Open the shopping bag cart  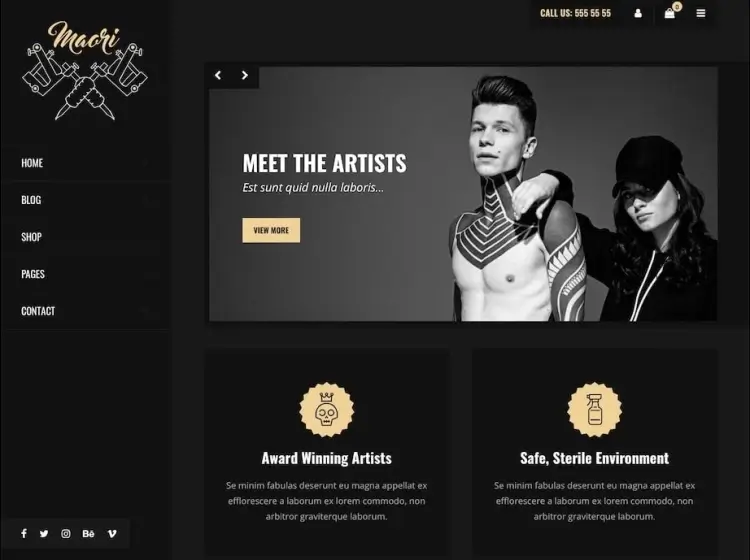click(x=670, y=13)
